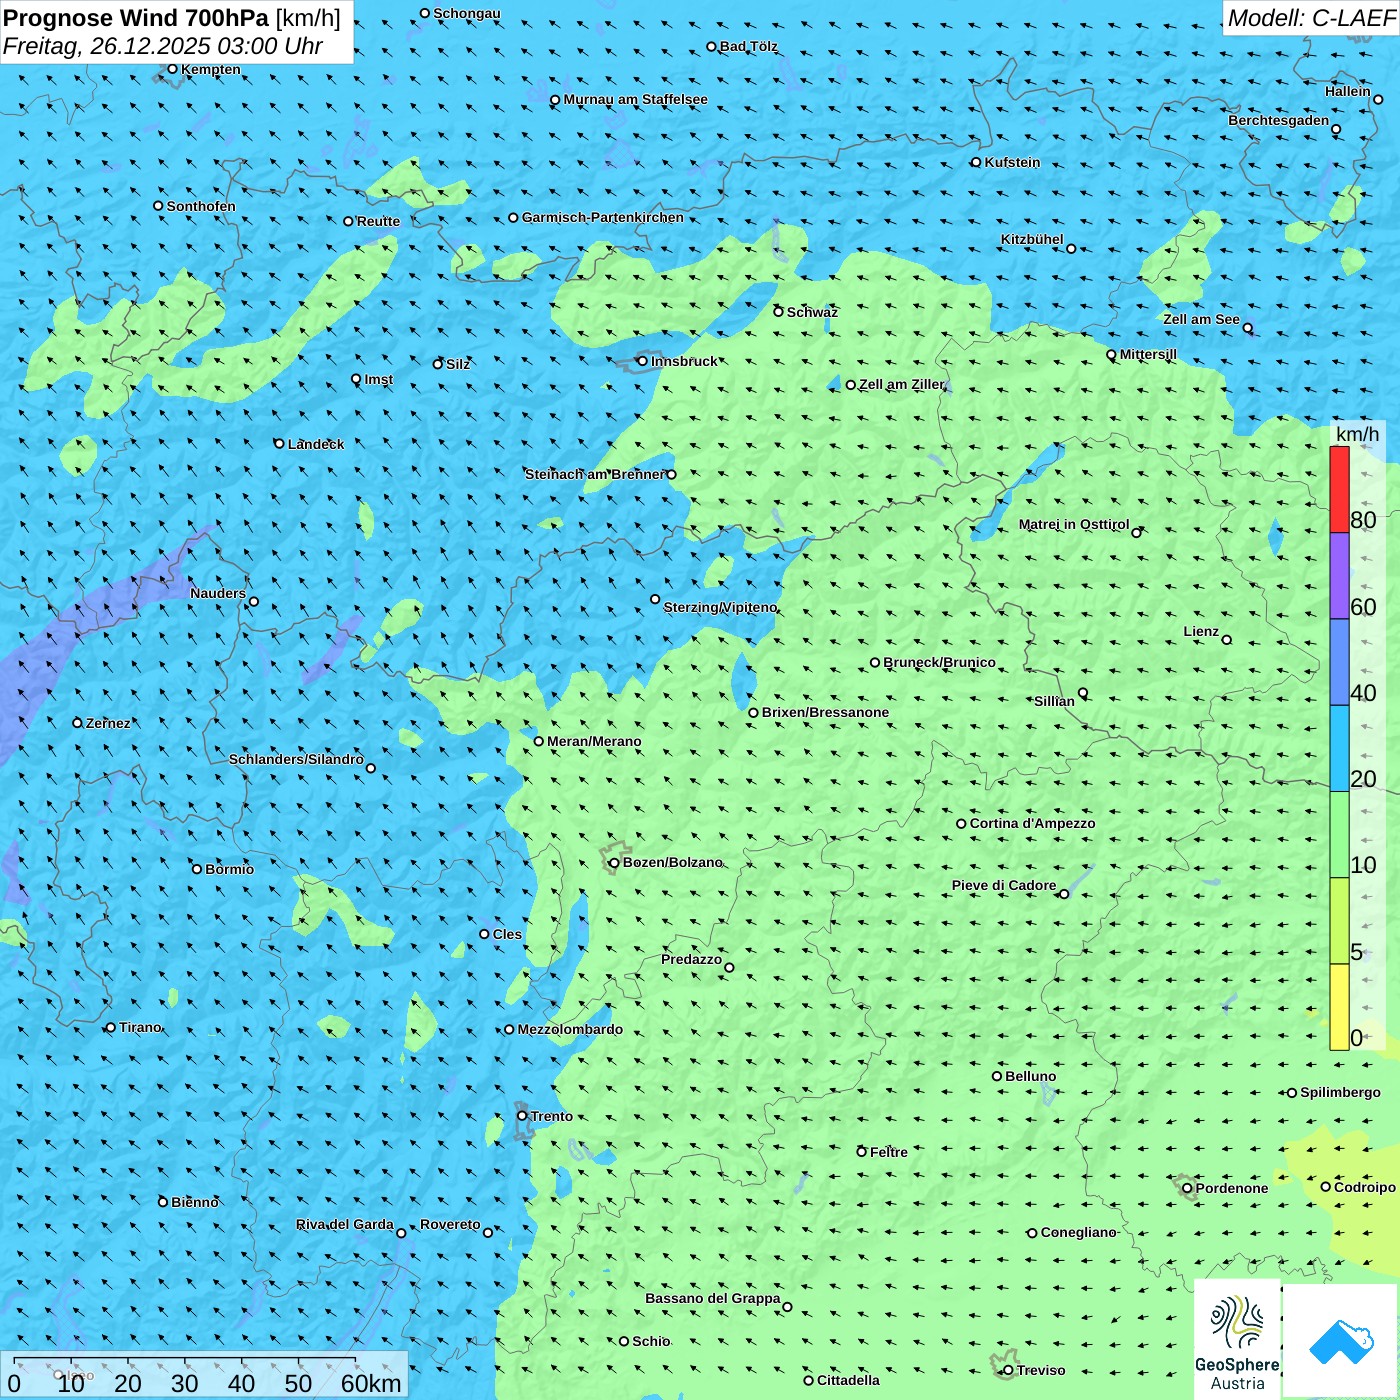Click the Kitzbühel location dot

1071,248
